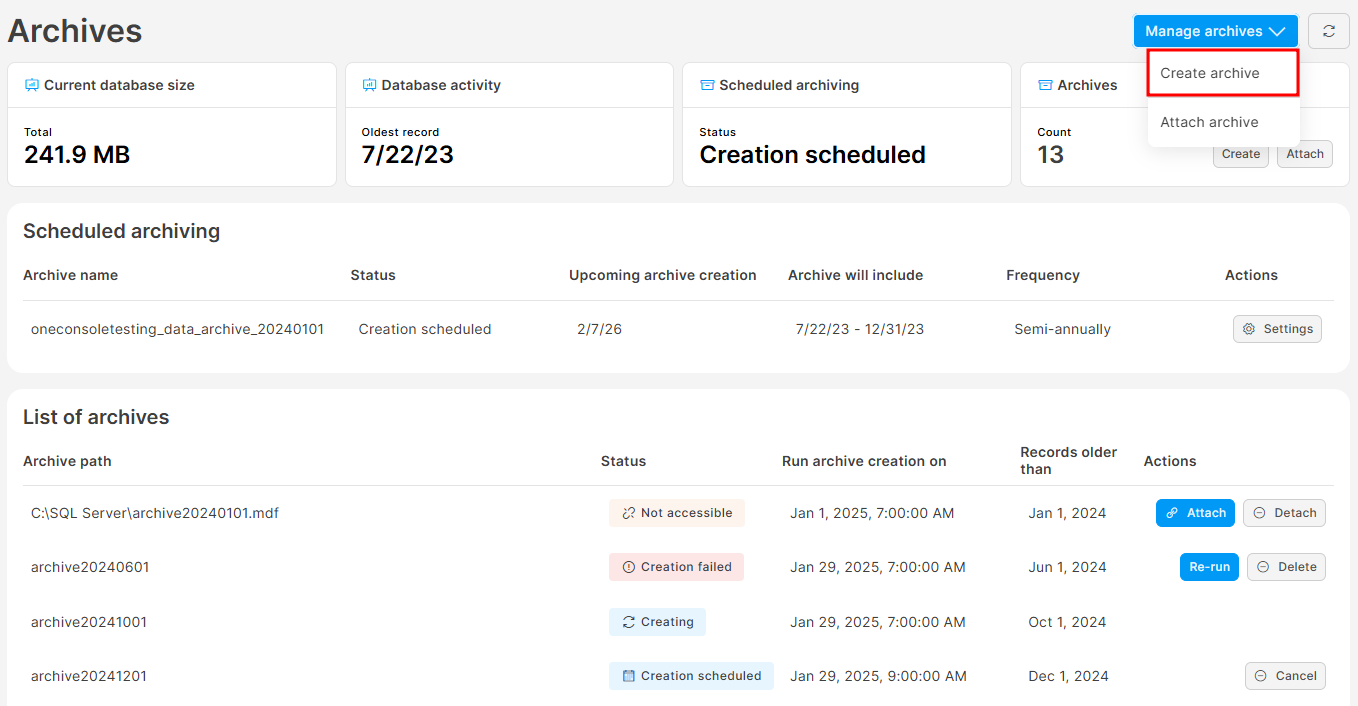Click the Database activity card icon

pos(369,85)
